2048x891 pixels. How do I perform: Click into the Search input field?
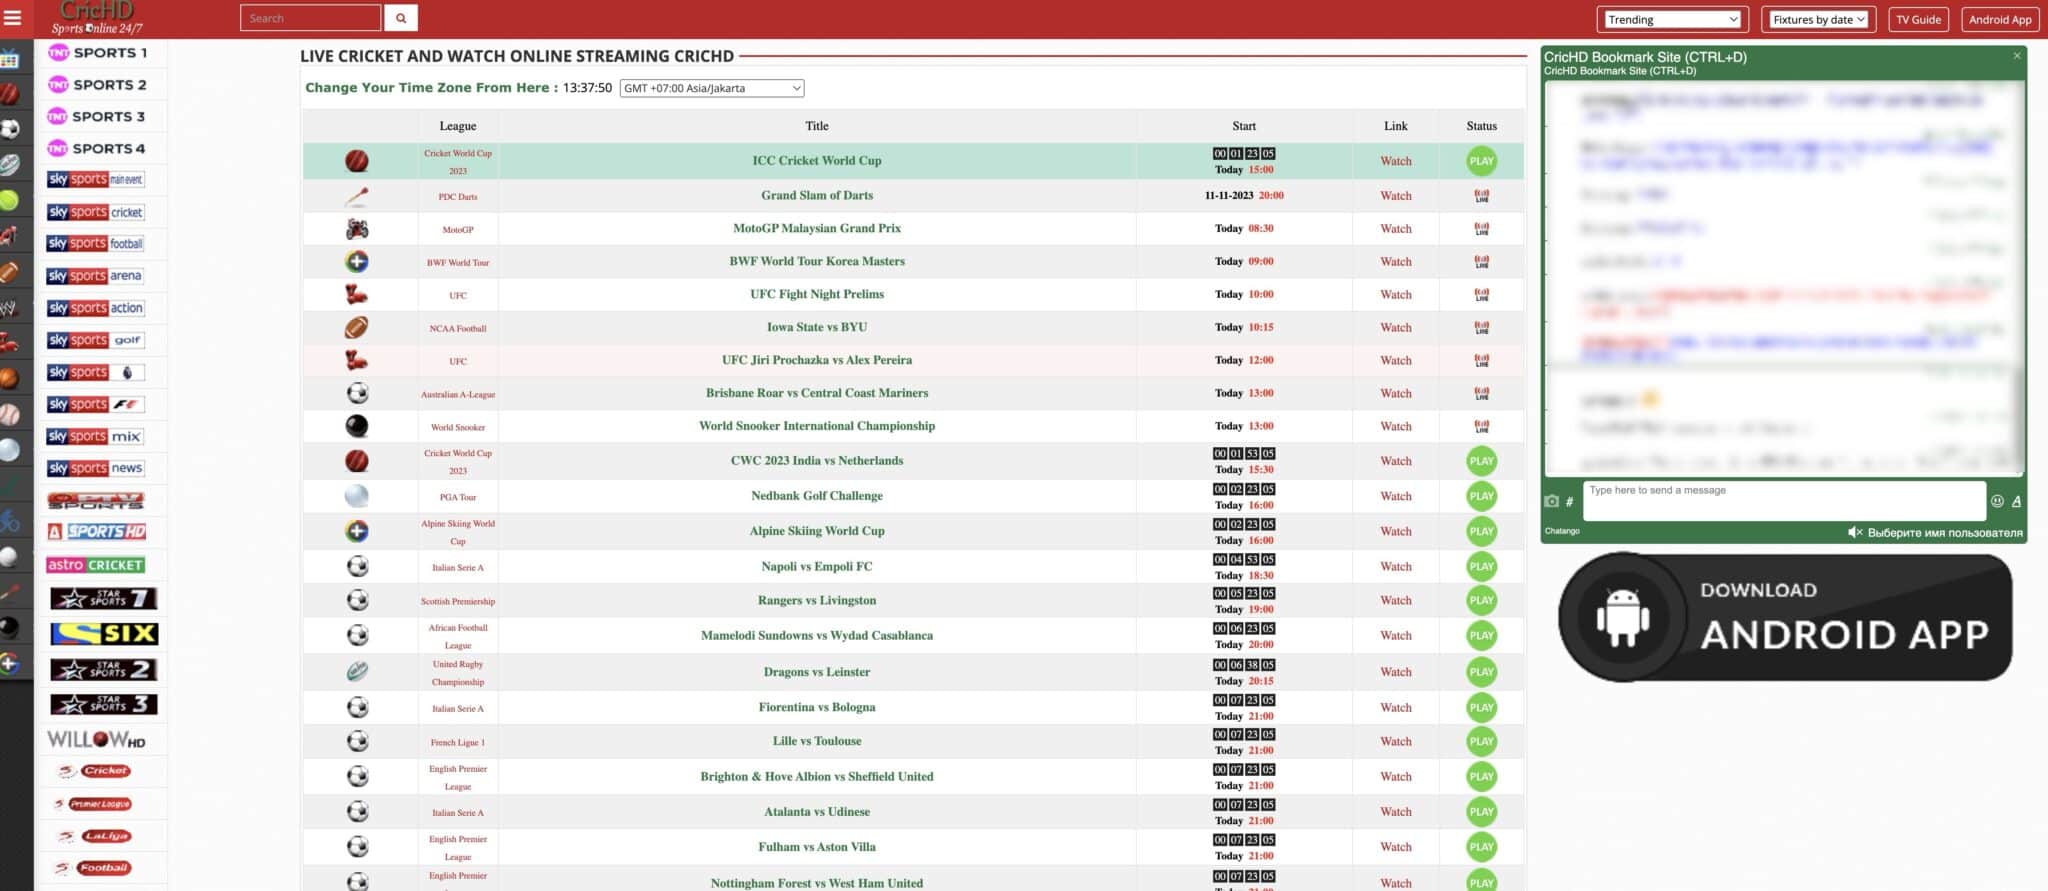310,18
